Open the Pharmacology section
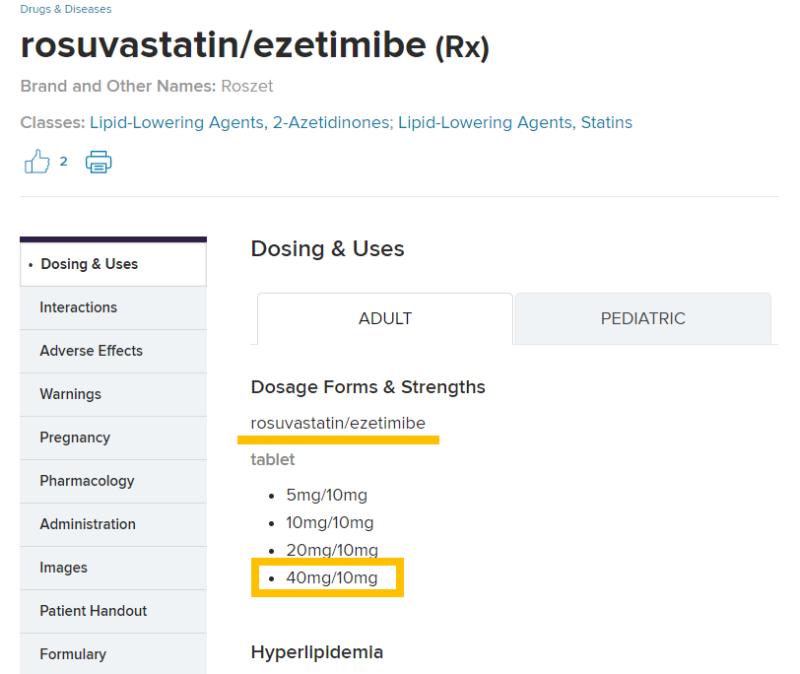Screen dimensions: 800x674 point(87,481)
